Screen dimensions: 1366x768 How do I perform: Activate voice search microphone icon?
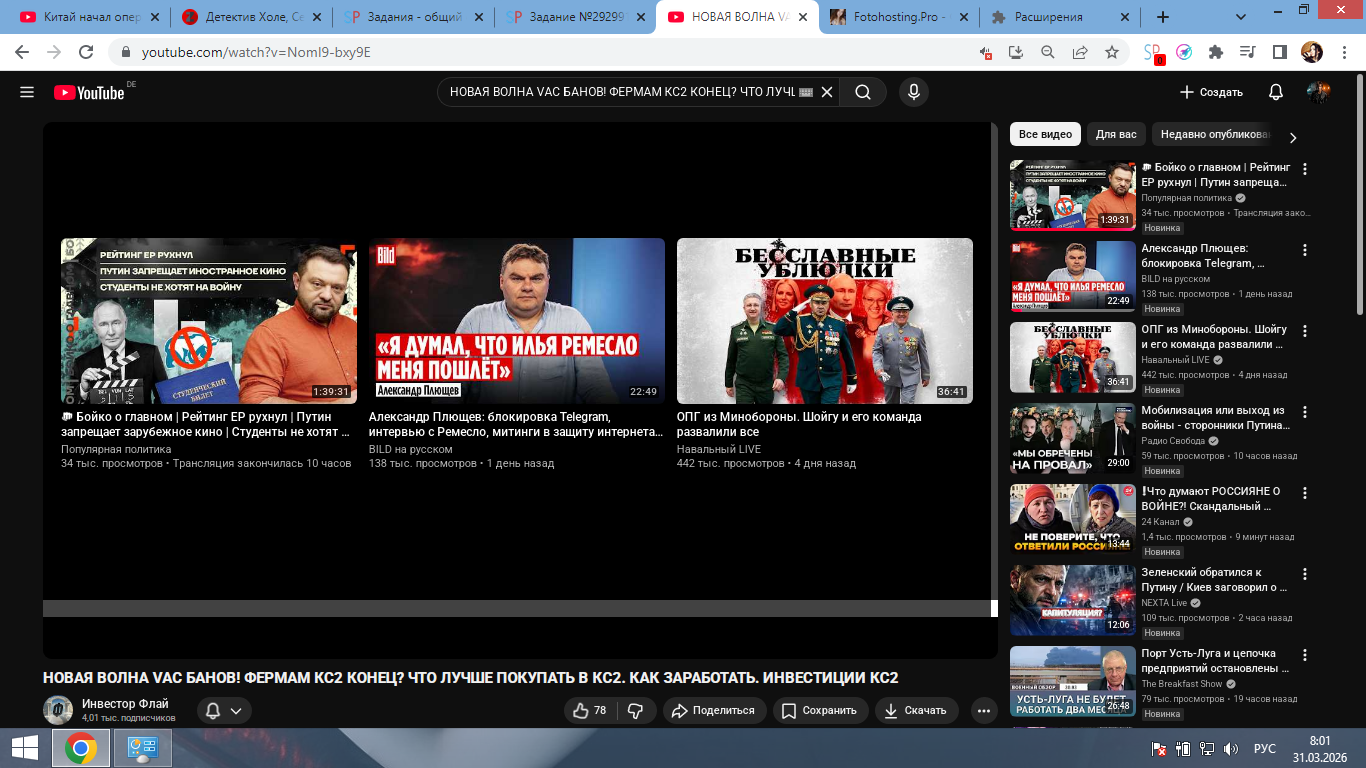point(912,92)
